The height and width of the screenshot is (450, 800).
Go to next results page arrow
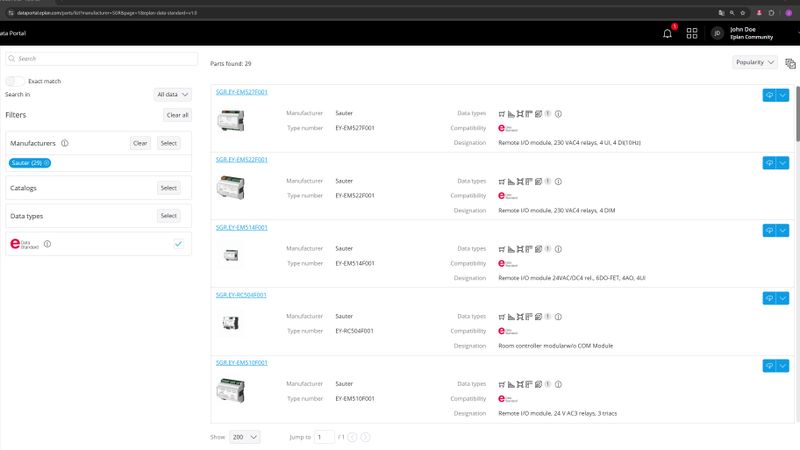pyautogui.click(x=365, y=437)
